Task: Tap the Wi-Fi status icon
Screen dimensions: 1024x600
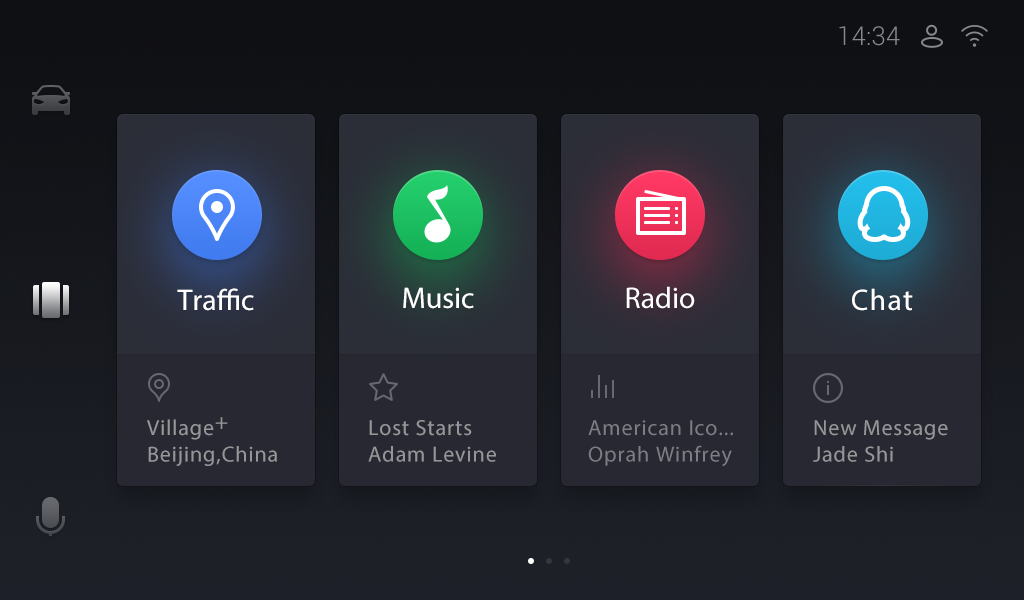Action: (974, 36)
